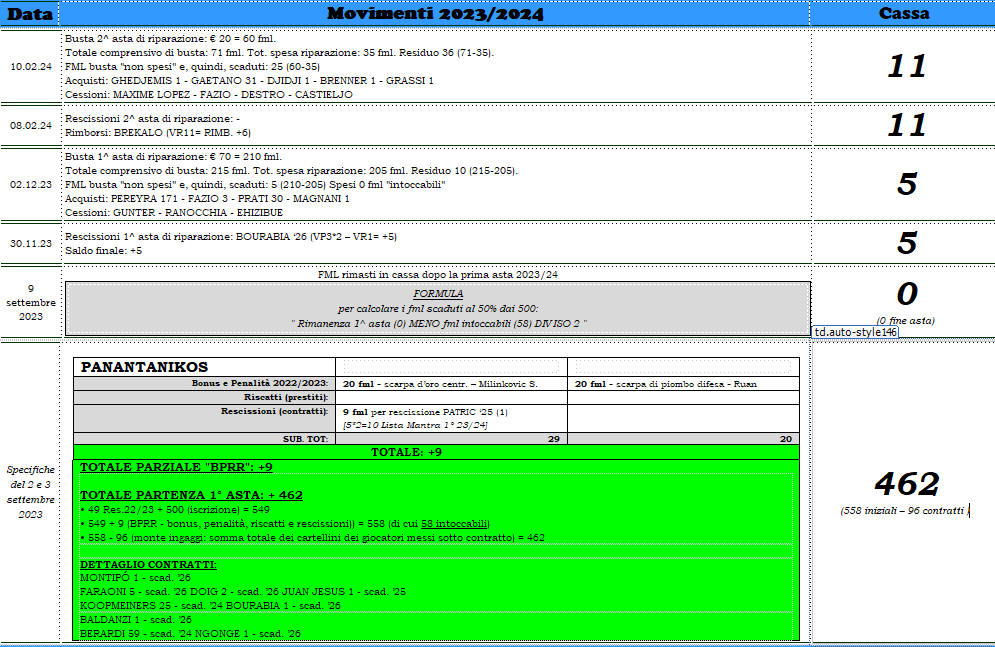Click 'FML busta non spesi... 5 (210-205)' line
Screen dimensions: 995x647
[x=255, y=185]
